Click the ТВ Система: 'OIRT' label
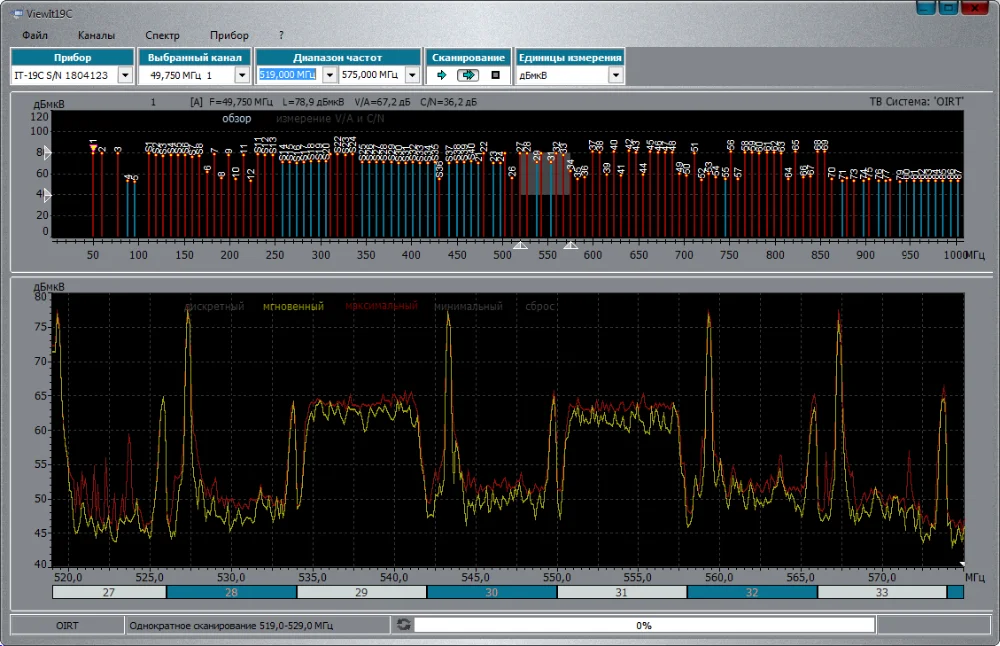Image resolution: width=1000 pixels, height=646 pixels. 916,101
